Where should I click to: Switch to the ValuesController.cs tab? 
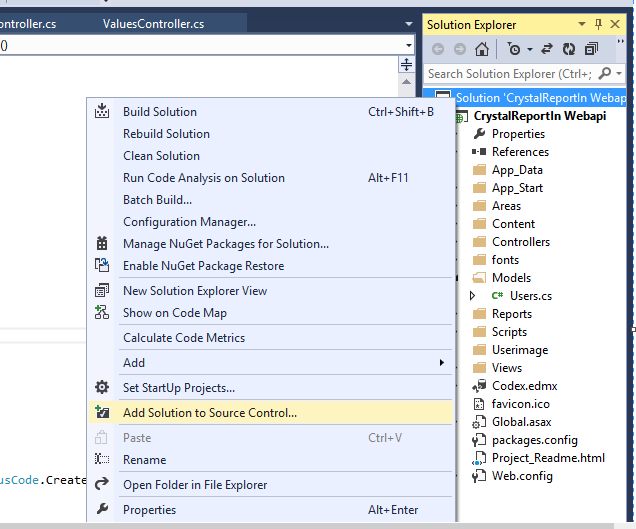pyautogui.click(x=153, y=23)
